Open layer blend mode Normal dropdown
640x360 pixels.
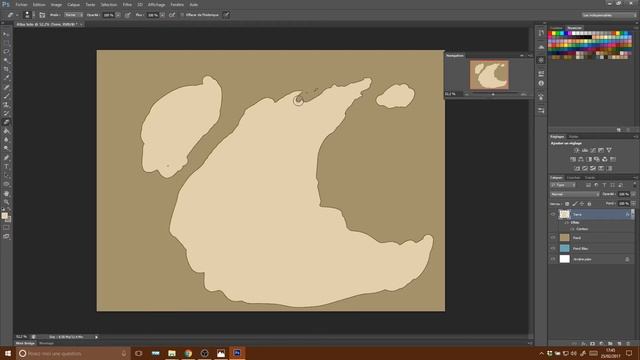[575, 194]
